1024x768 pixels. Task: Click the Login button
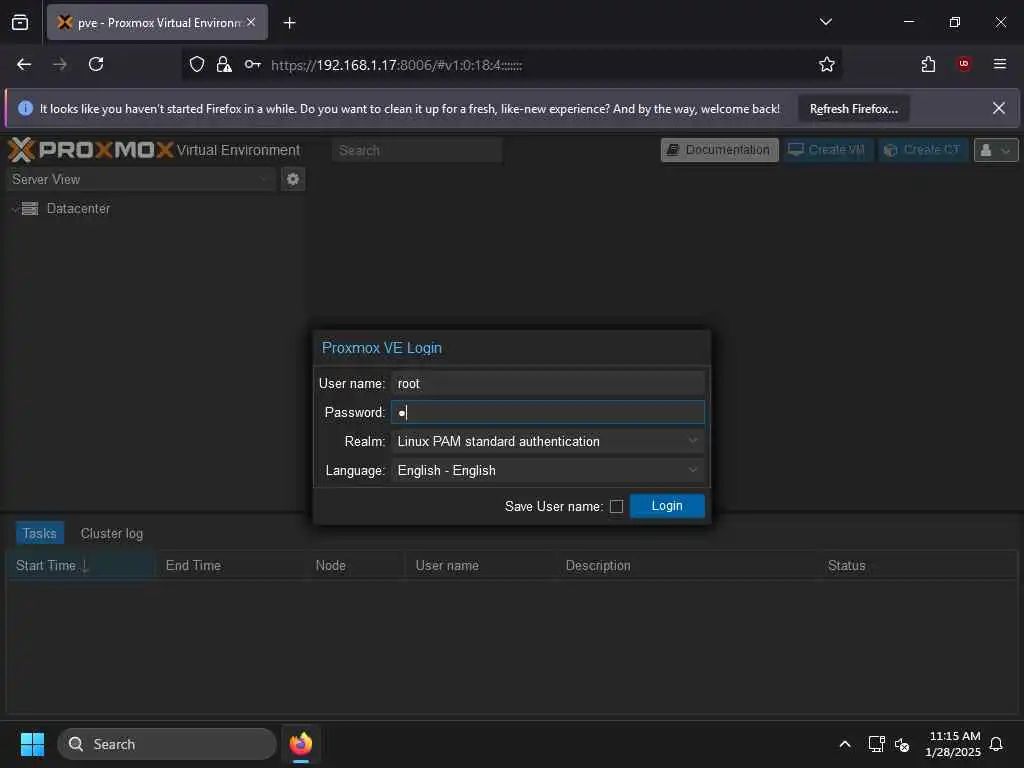pyautogui.click(x=667, y=505)
